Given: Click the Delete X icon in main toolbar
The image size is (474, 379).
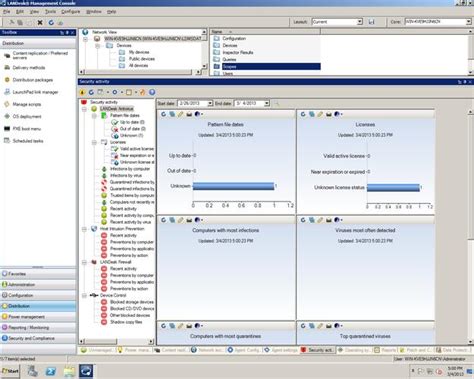Looking at the screenshot, I should (40, 22).
